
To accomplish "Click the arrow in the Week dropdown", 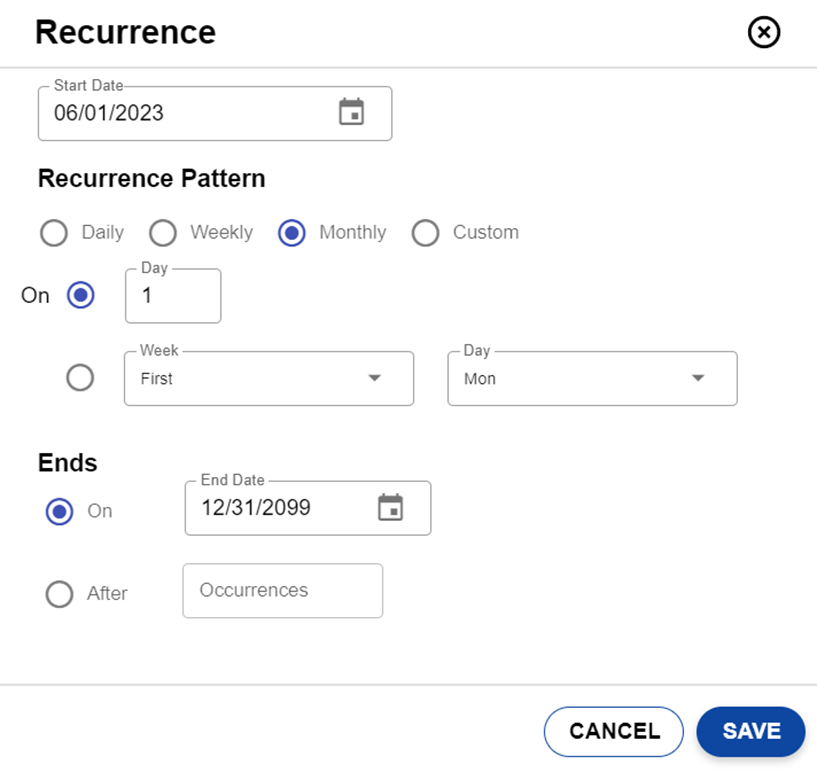I will pyautogui.click(x=375, y=379).
